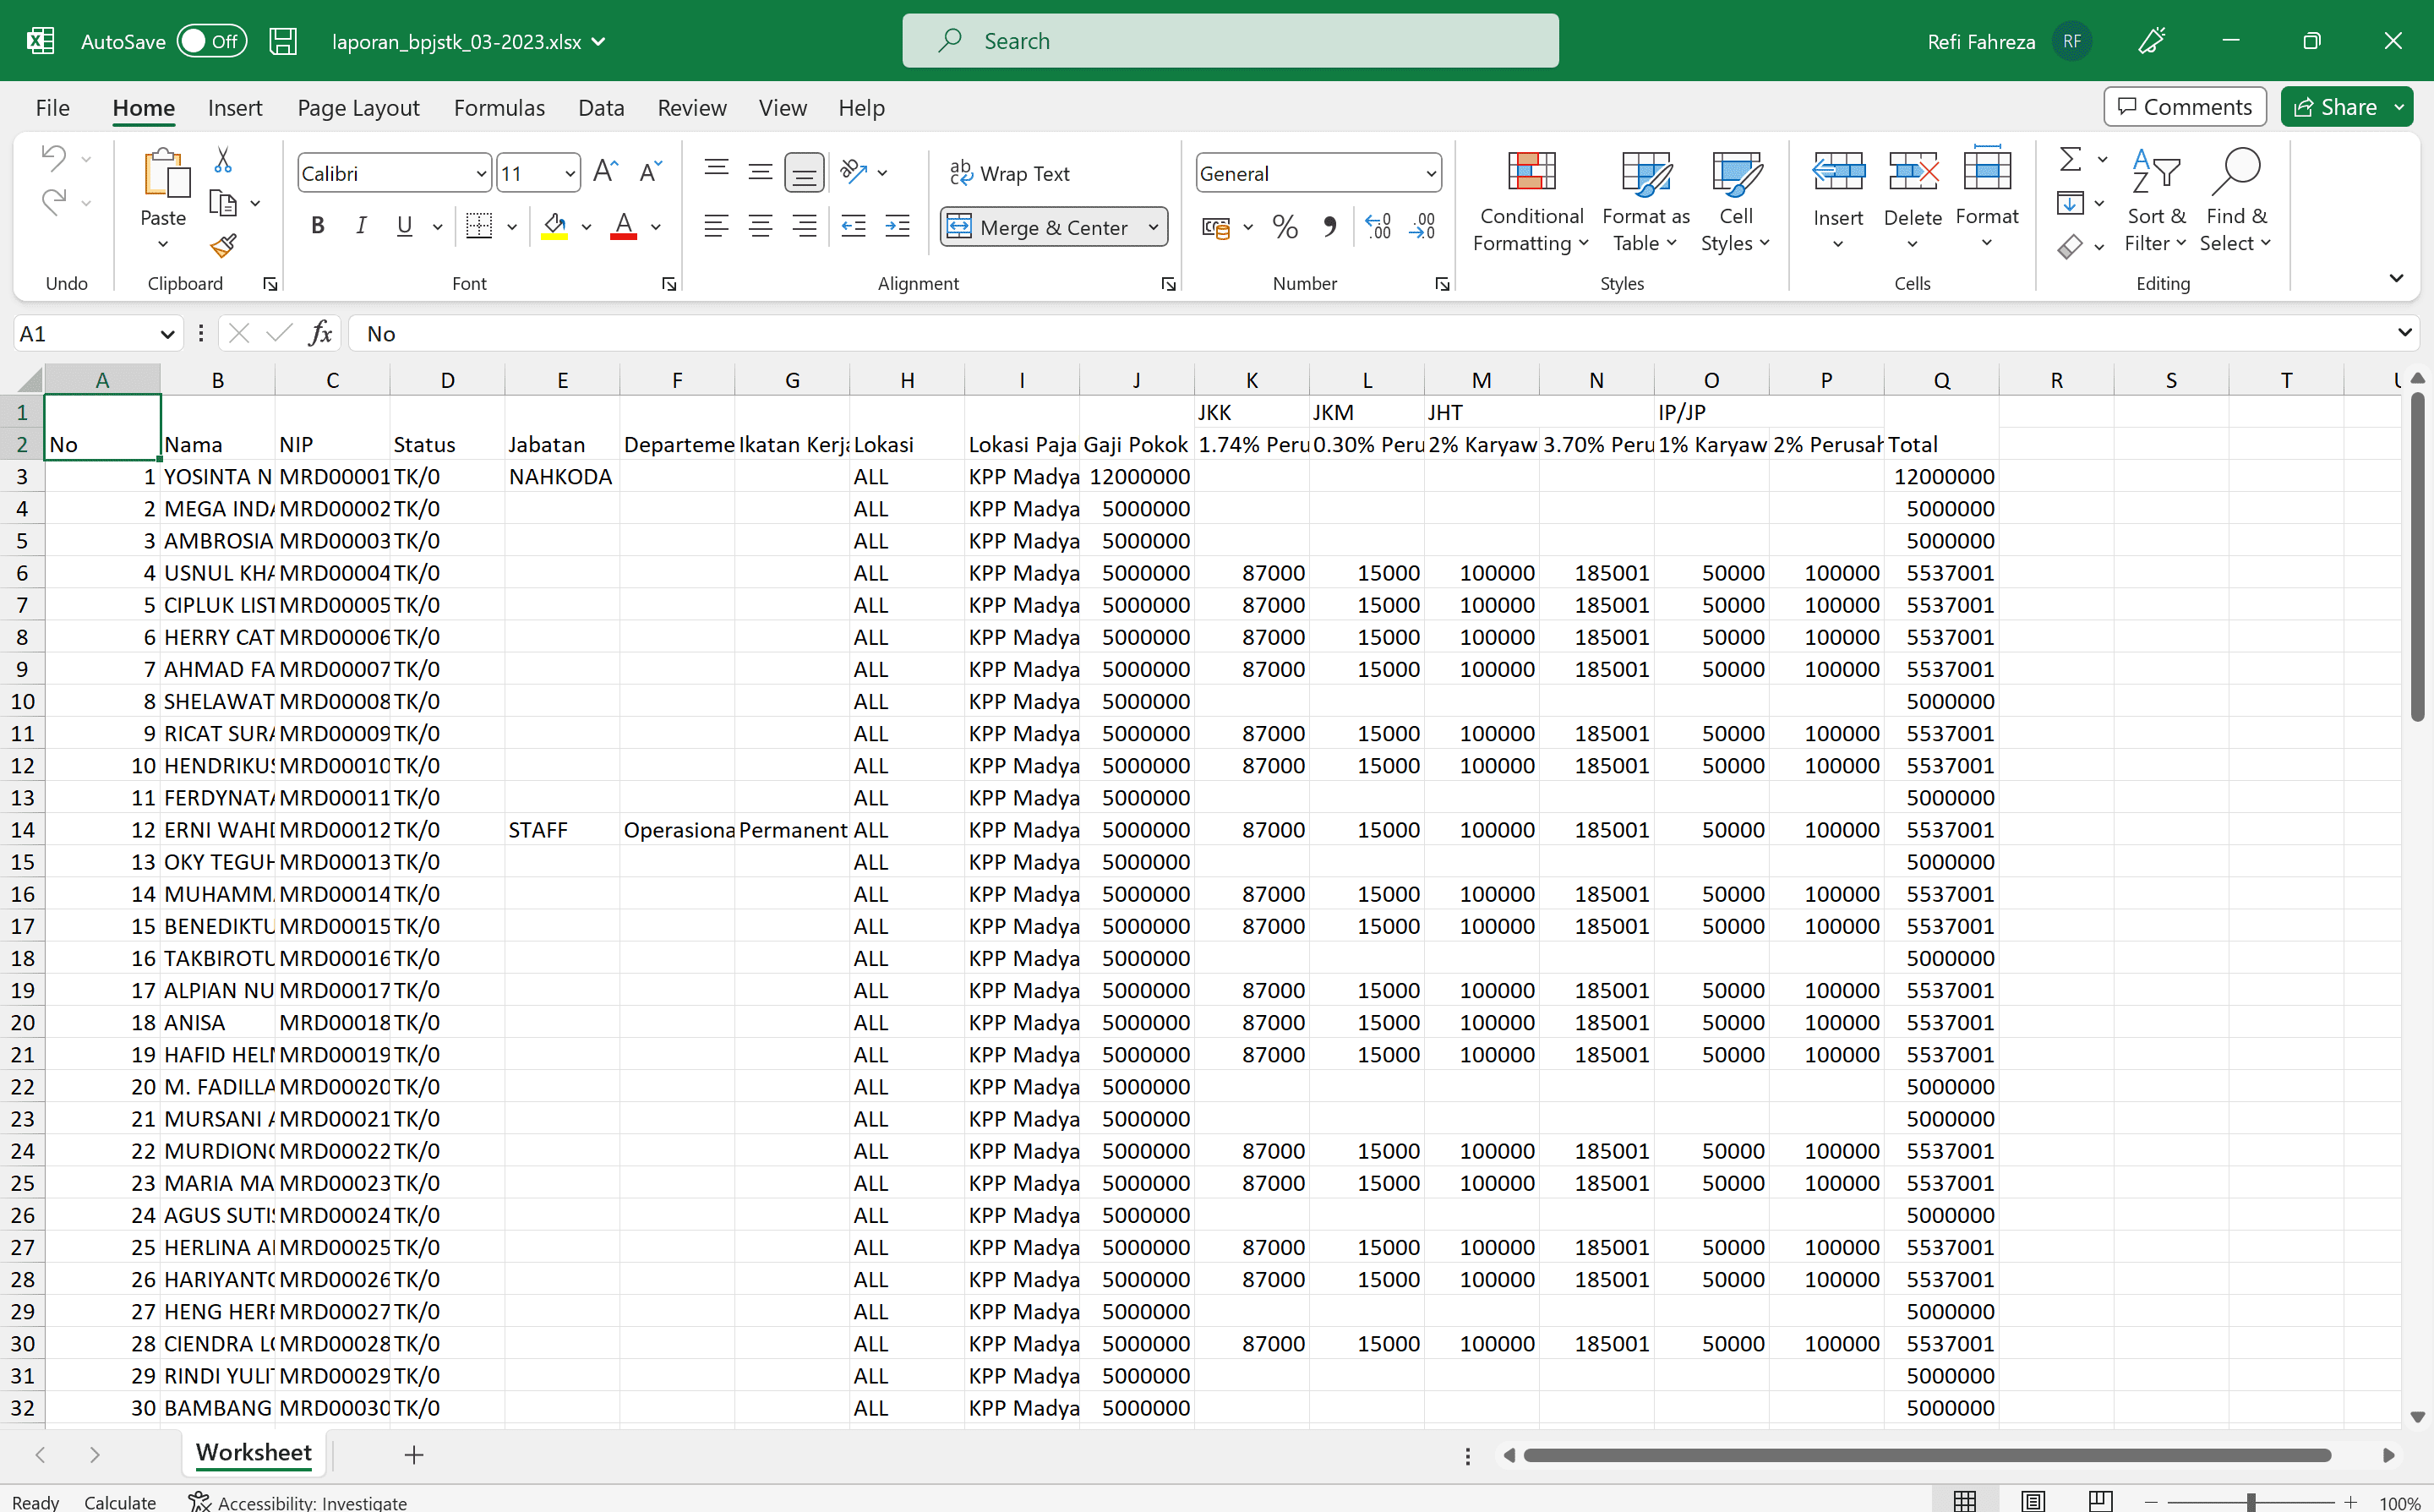Open the font name dropdown
This screenshot has height=1512, width=2434.
pos(481,173)
